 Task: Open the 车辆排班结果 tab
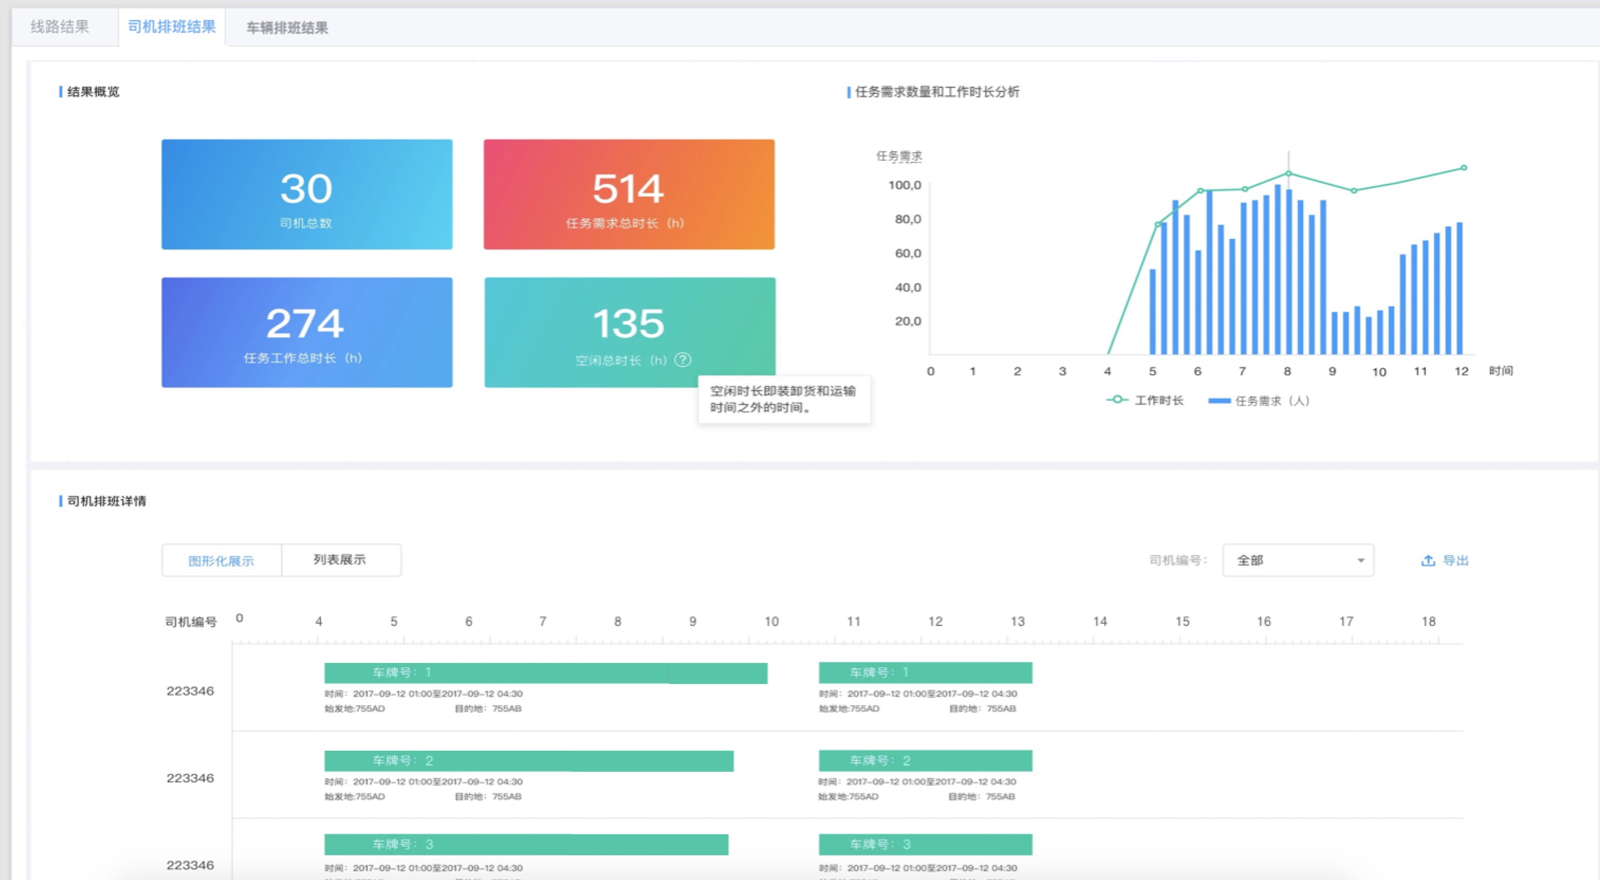(287, 28)
